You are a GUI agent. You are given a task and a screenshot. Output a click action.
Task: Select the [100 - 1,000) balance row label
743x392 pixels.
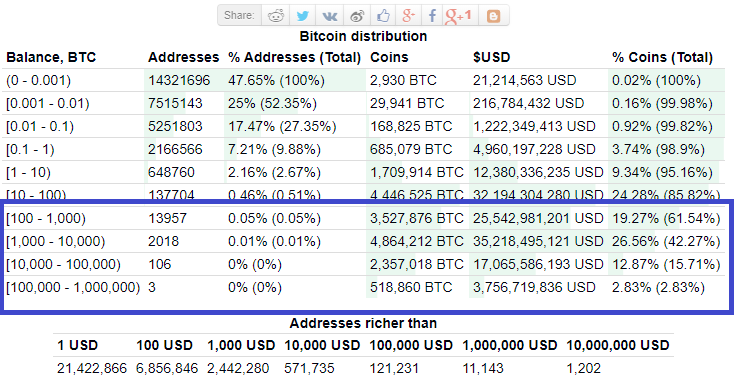tap(46, 219)
